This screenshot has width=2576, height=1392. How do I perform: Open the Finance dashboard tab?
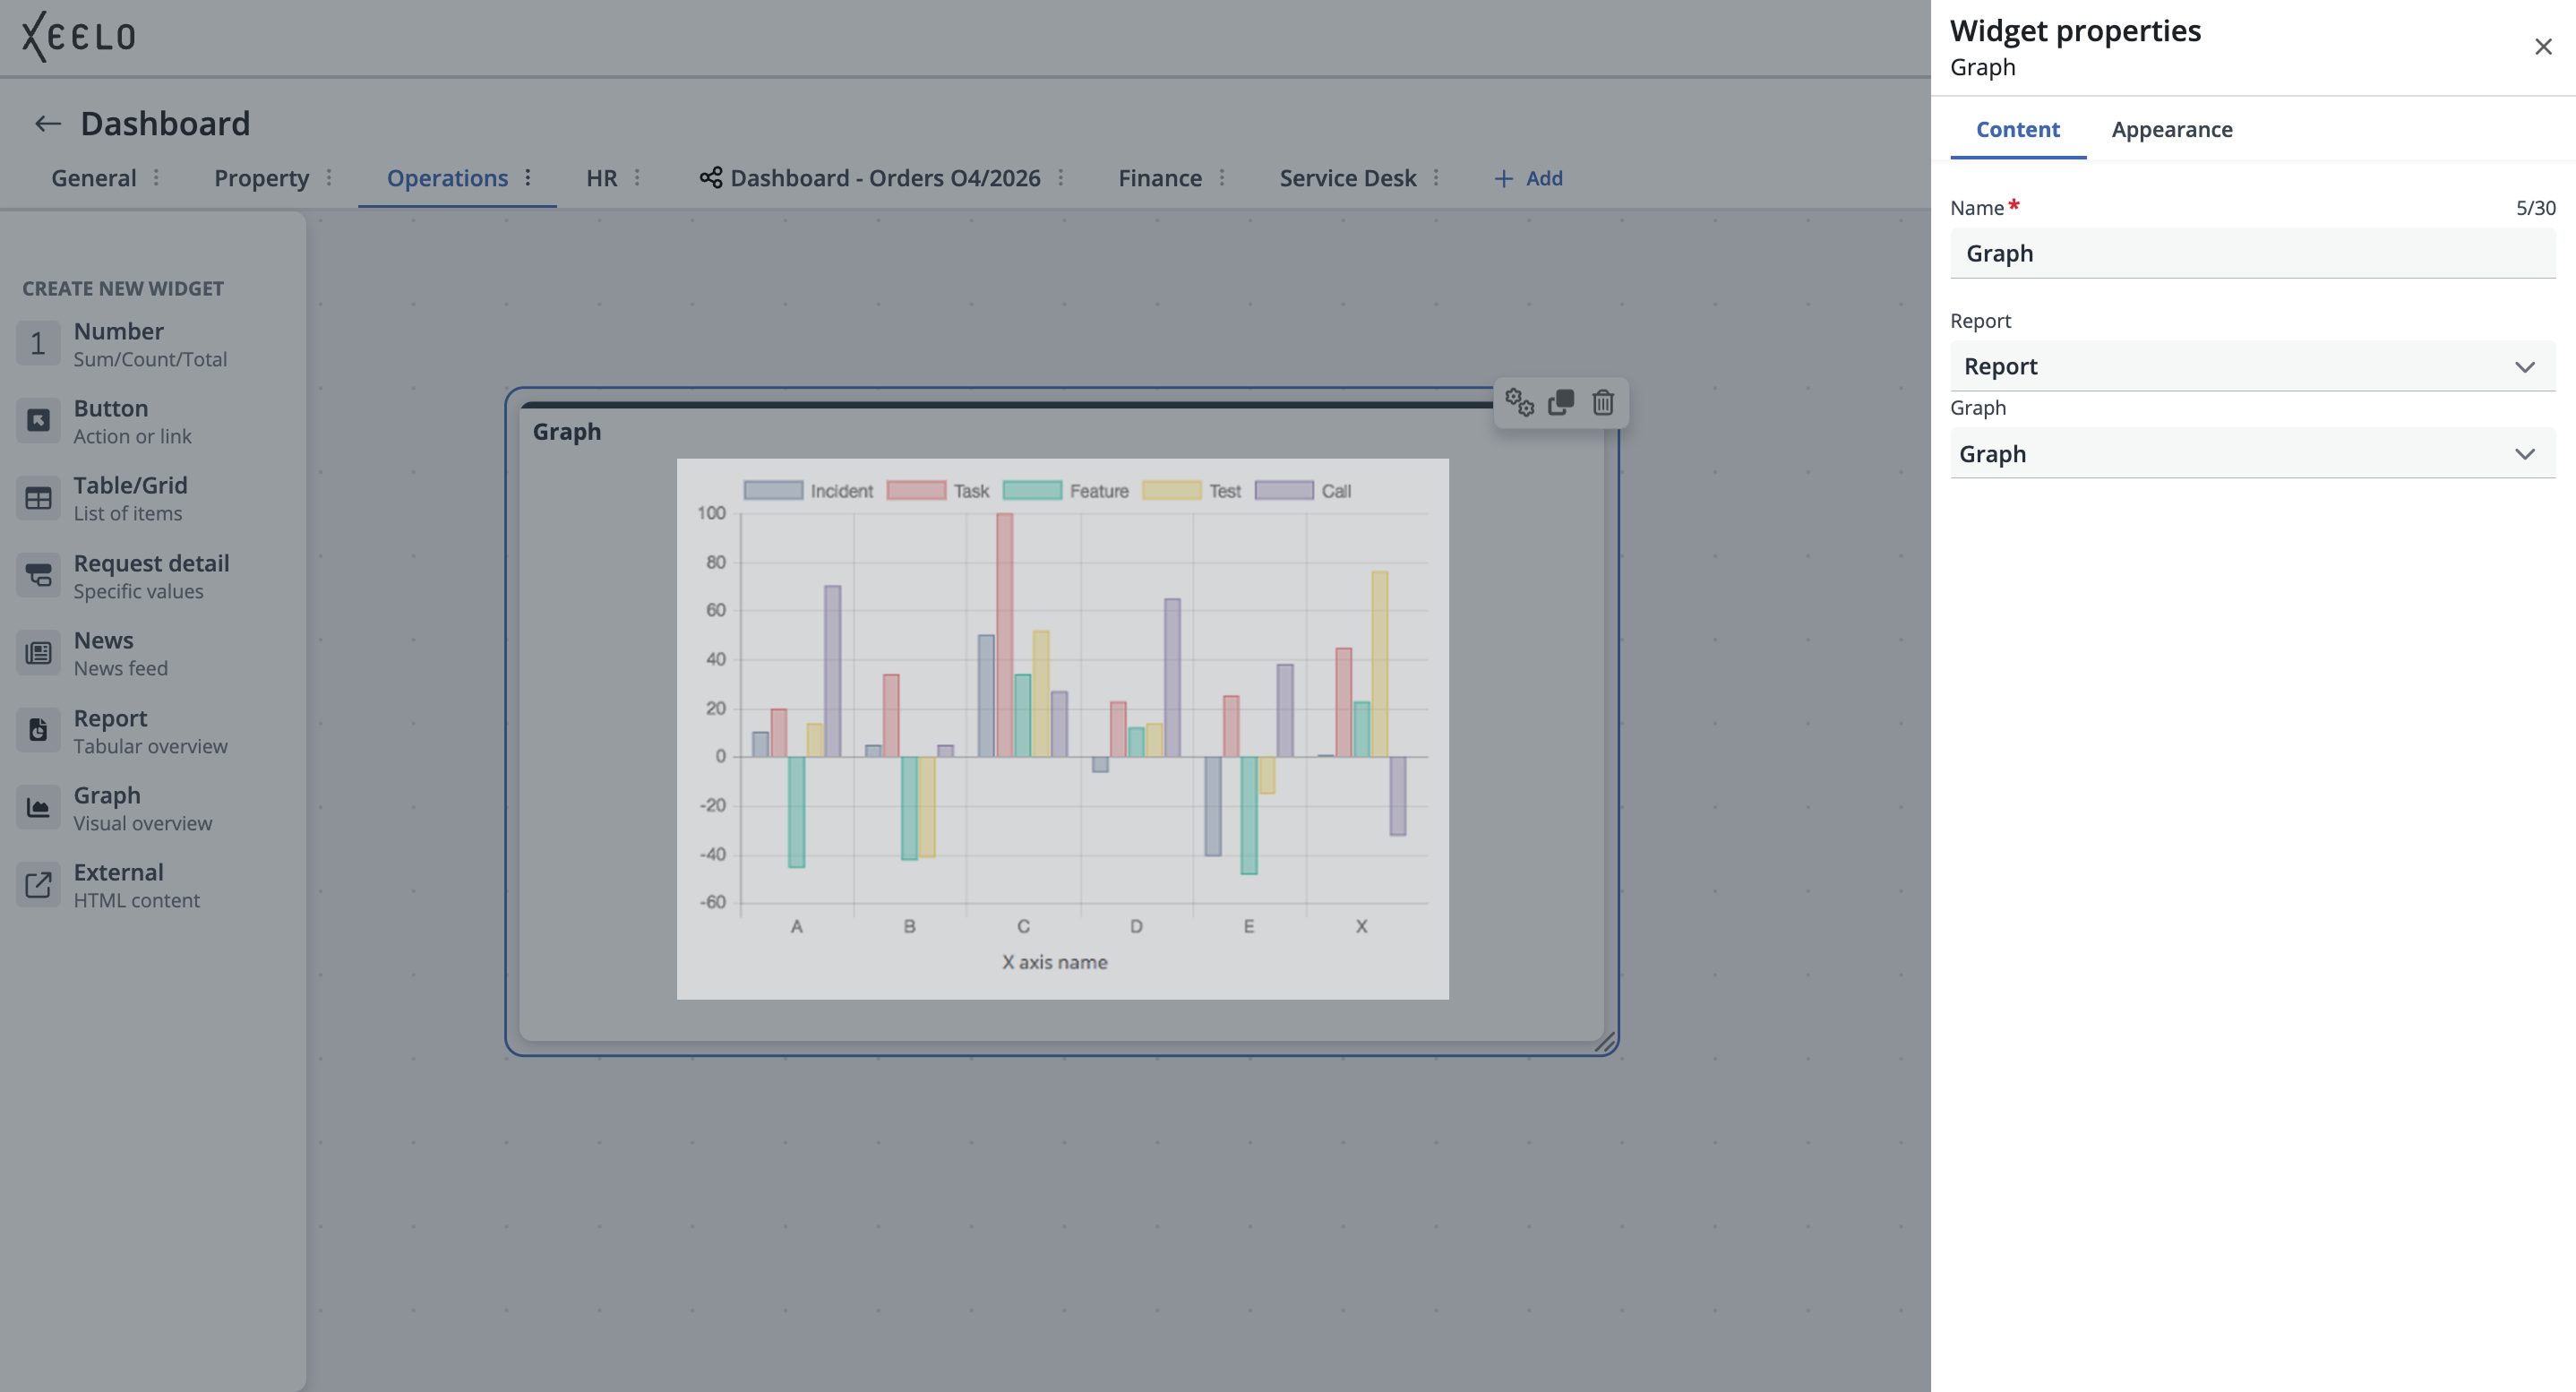click(x=1160, y=178)
